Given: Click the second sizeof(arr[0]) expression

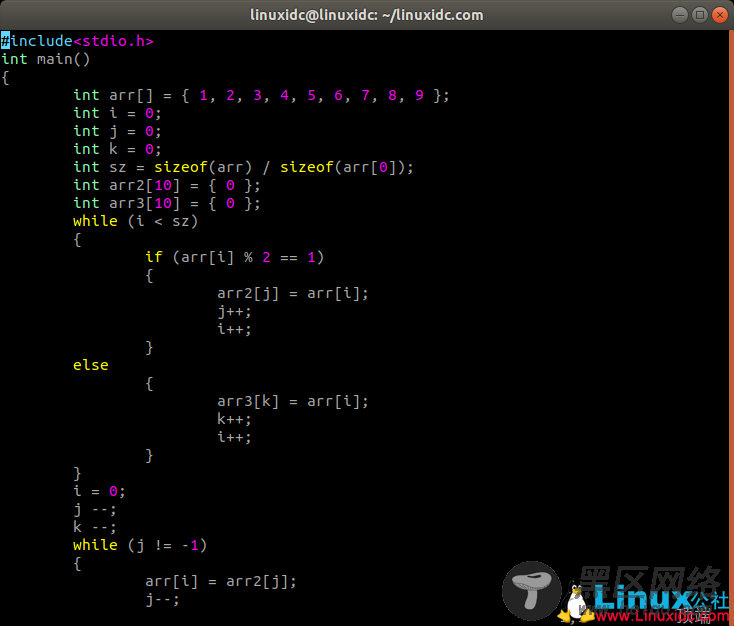Looking at the screenshot, I should (343, 167).
